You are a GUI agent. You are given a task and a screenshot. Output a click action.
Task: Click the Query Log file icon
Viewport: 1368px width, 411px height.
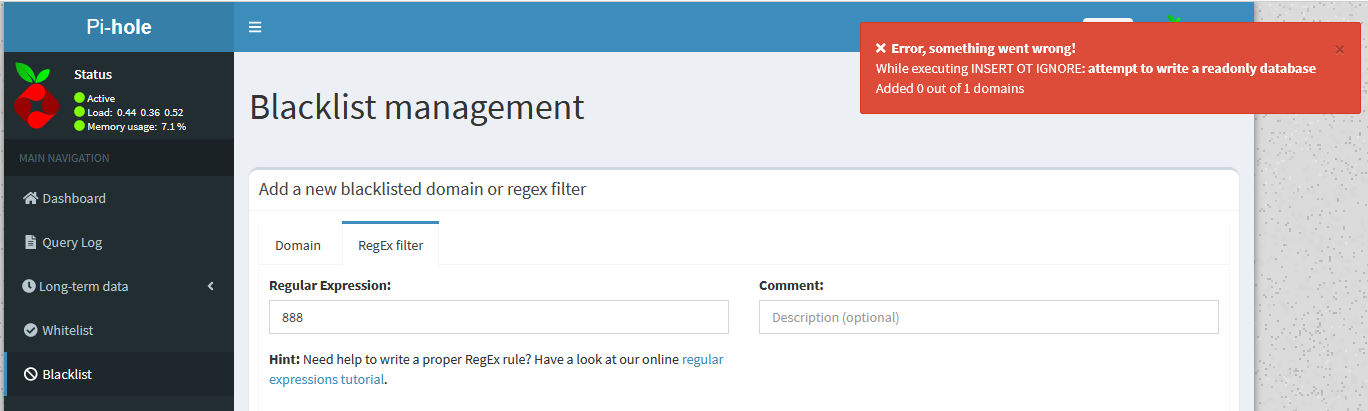coord(30,242)
